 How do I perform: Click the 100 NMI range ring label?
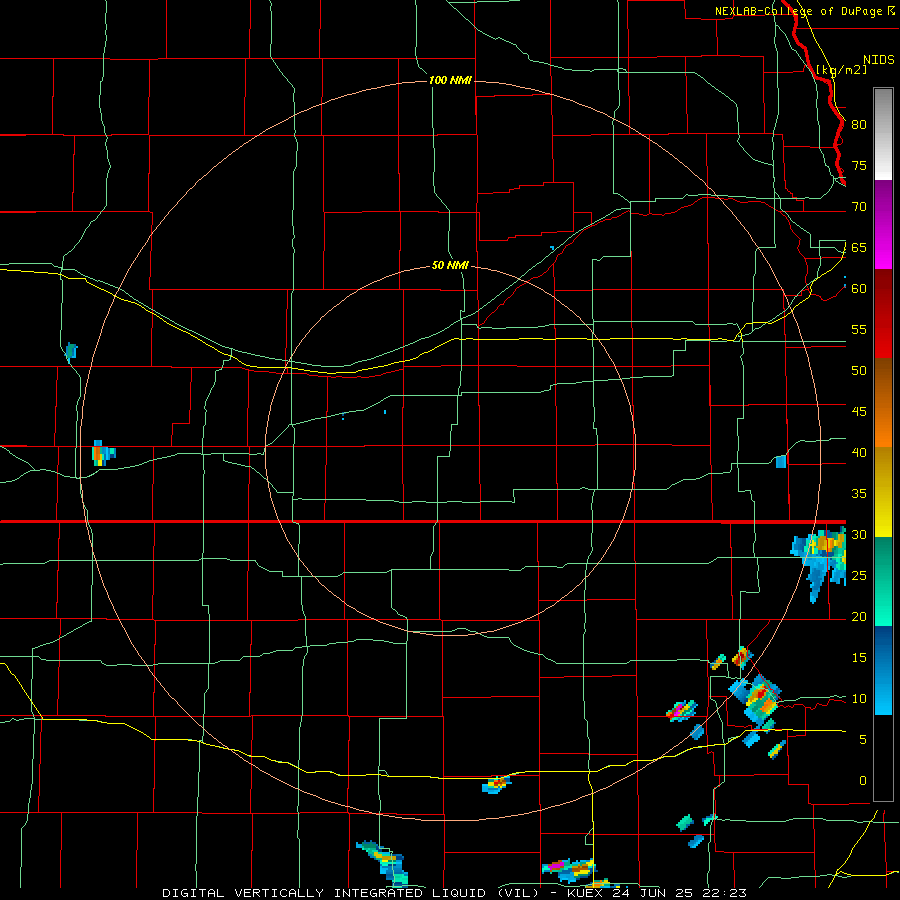pyautogui.click(x=450, y=80)
